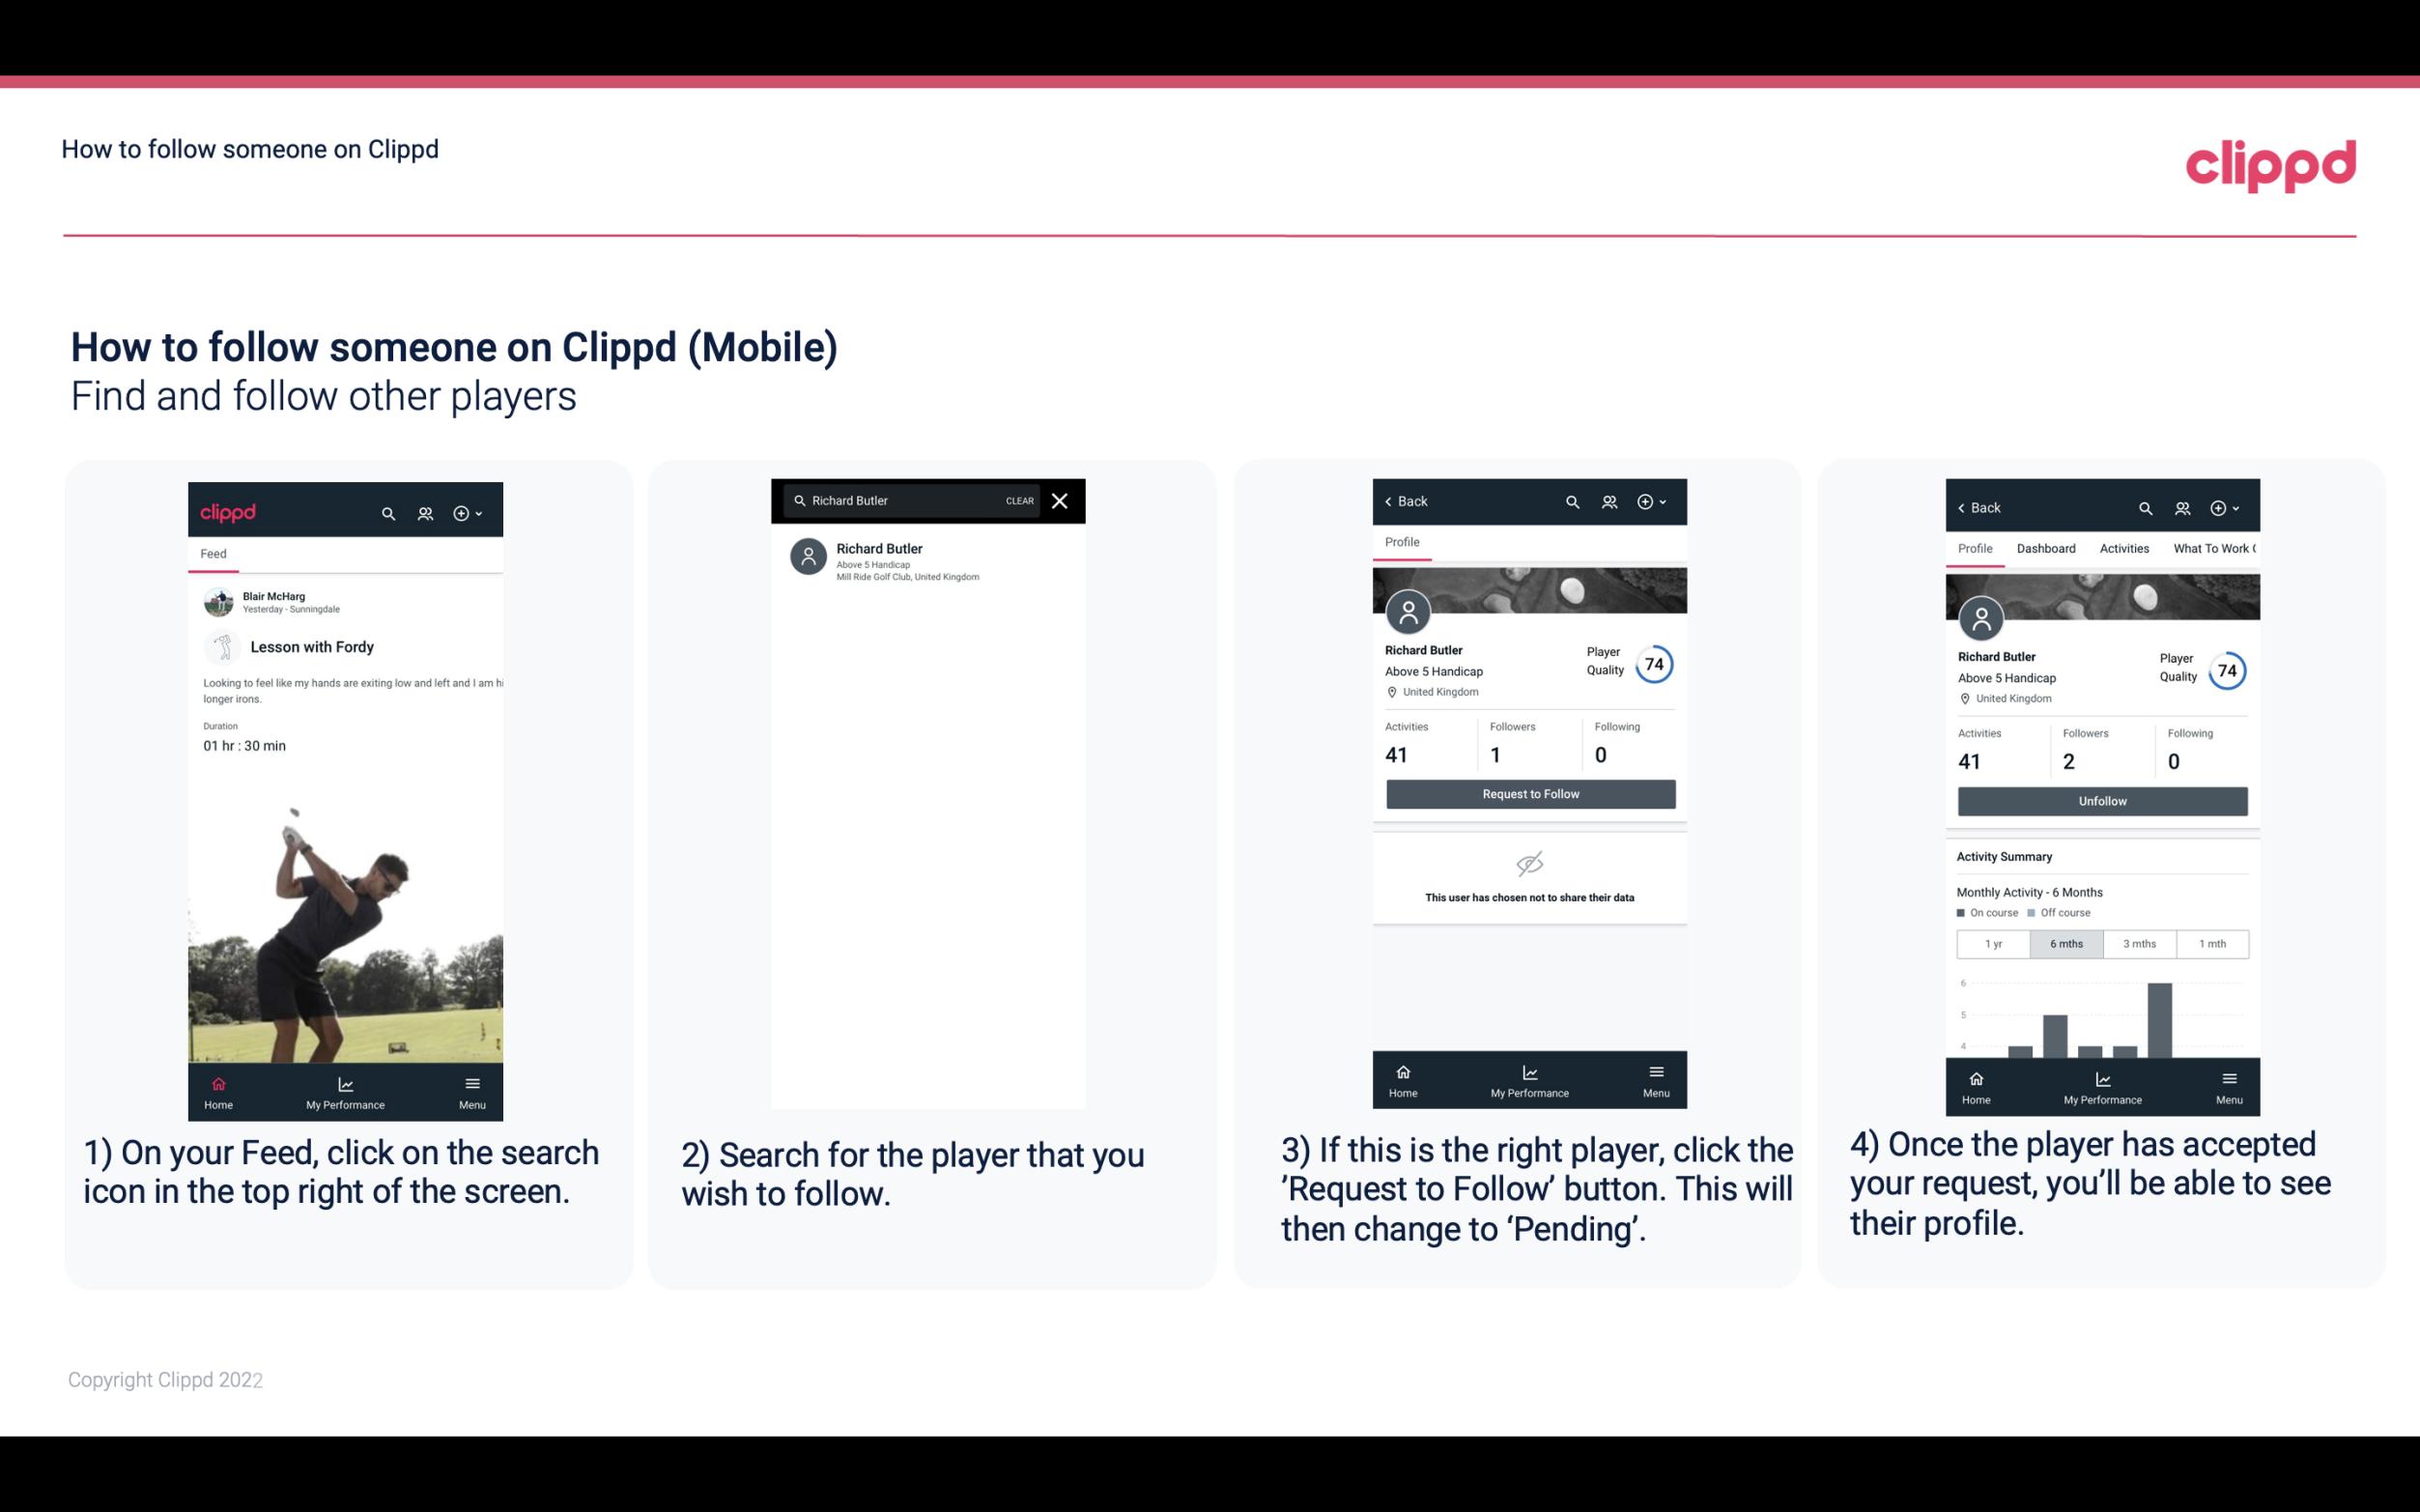The width and height of the screenshot is (2420, 1512).
Task: Click the clear X icon in search bar
Action: (1061, 501)
